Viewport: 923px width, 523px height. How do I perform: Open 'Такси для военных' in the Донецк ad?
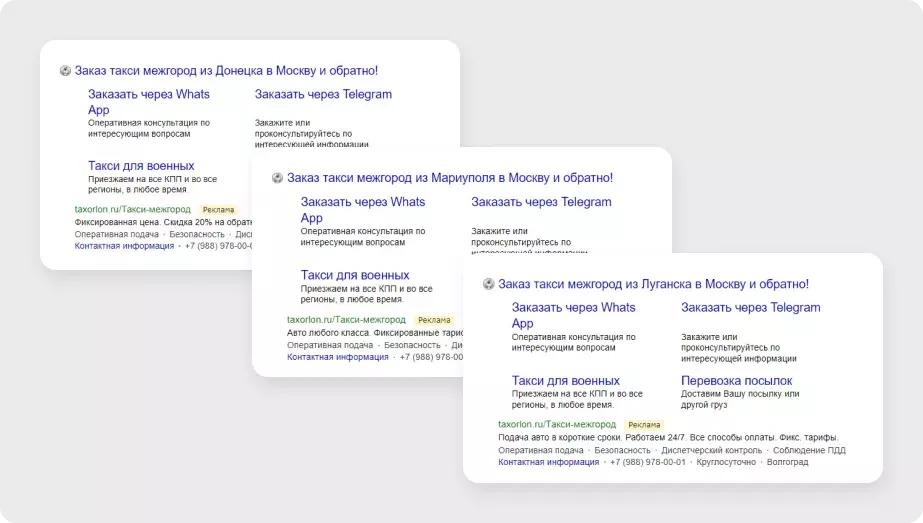(141, 165)
